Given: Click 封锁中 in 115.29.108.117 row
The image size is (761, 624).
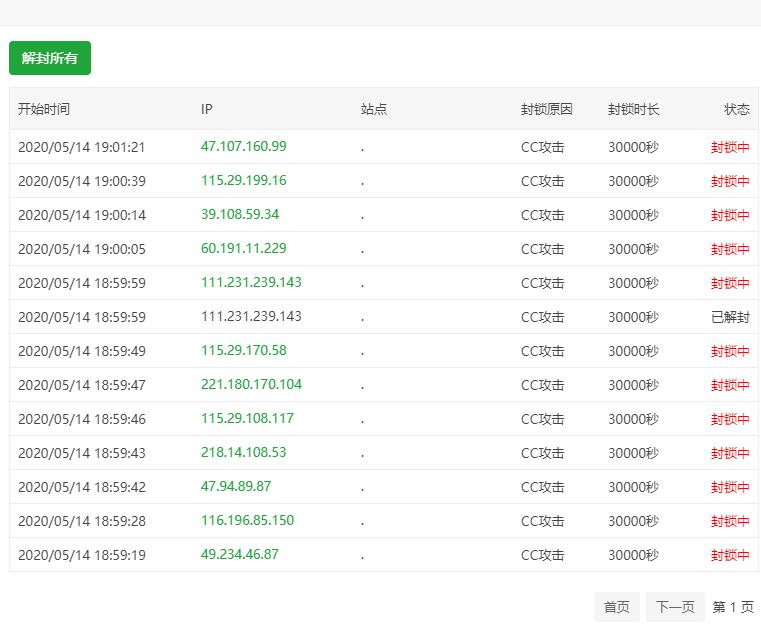Looking at the screenshot, I should tap(730, 419).
